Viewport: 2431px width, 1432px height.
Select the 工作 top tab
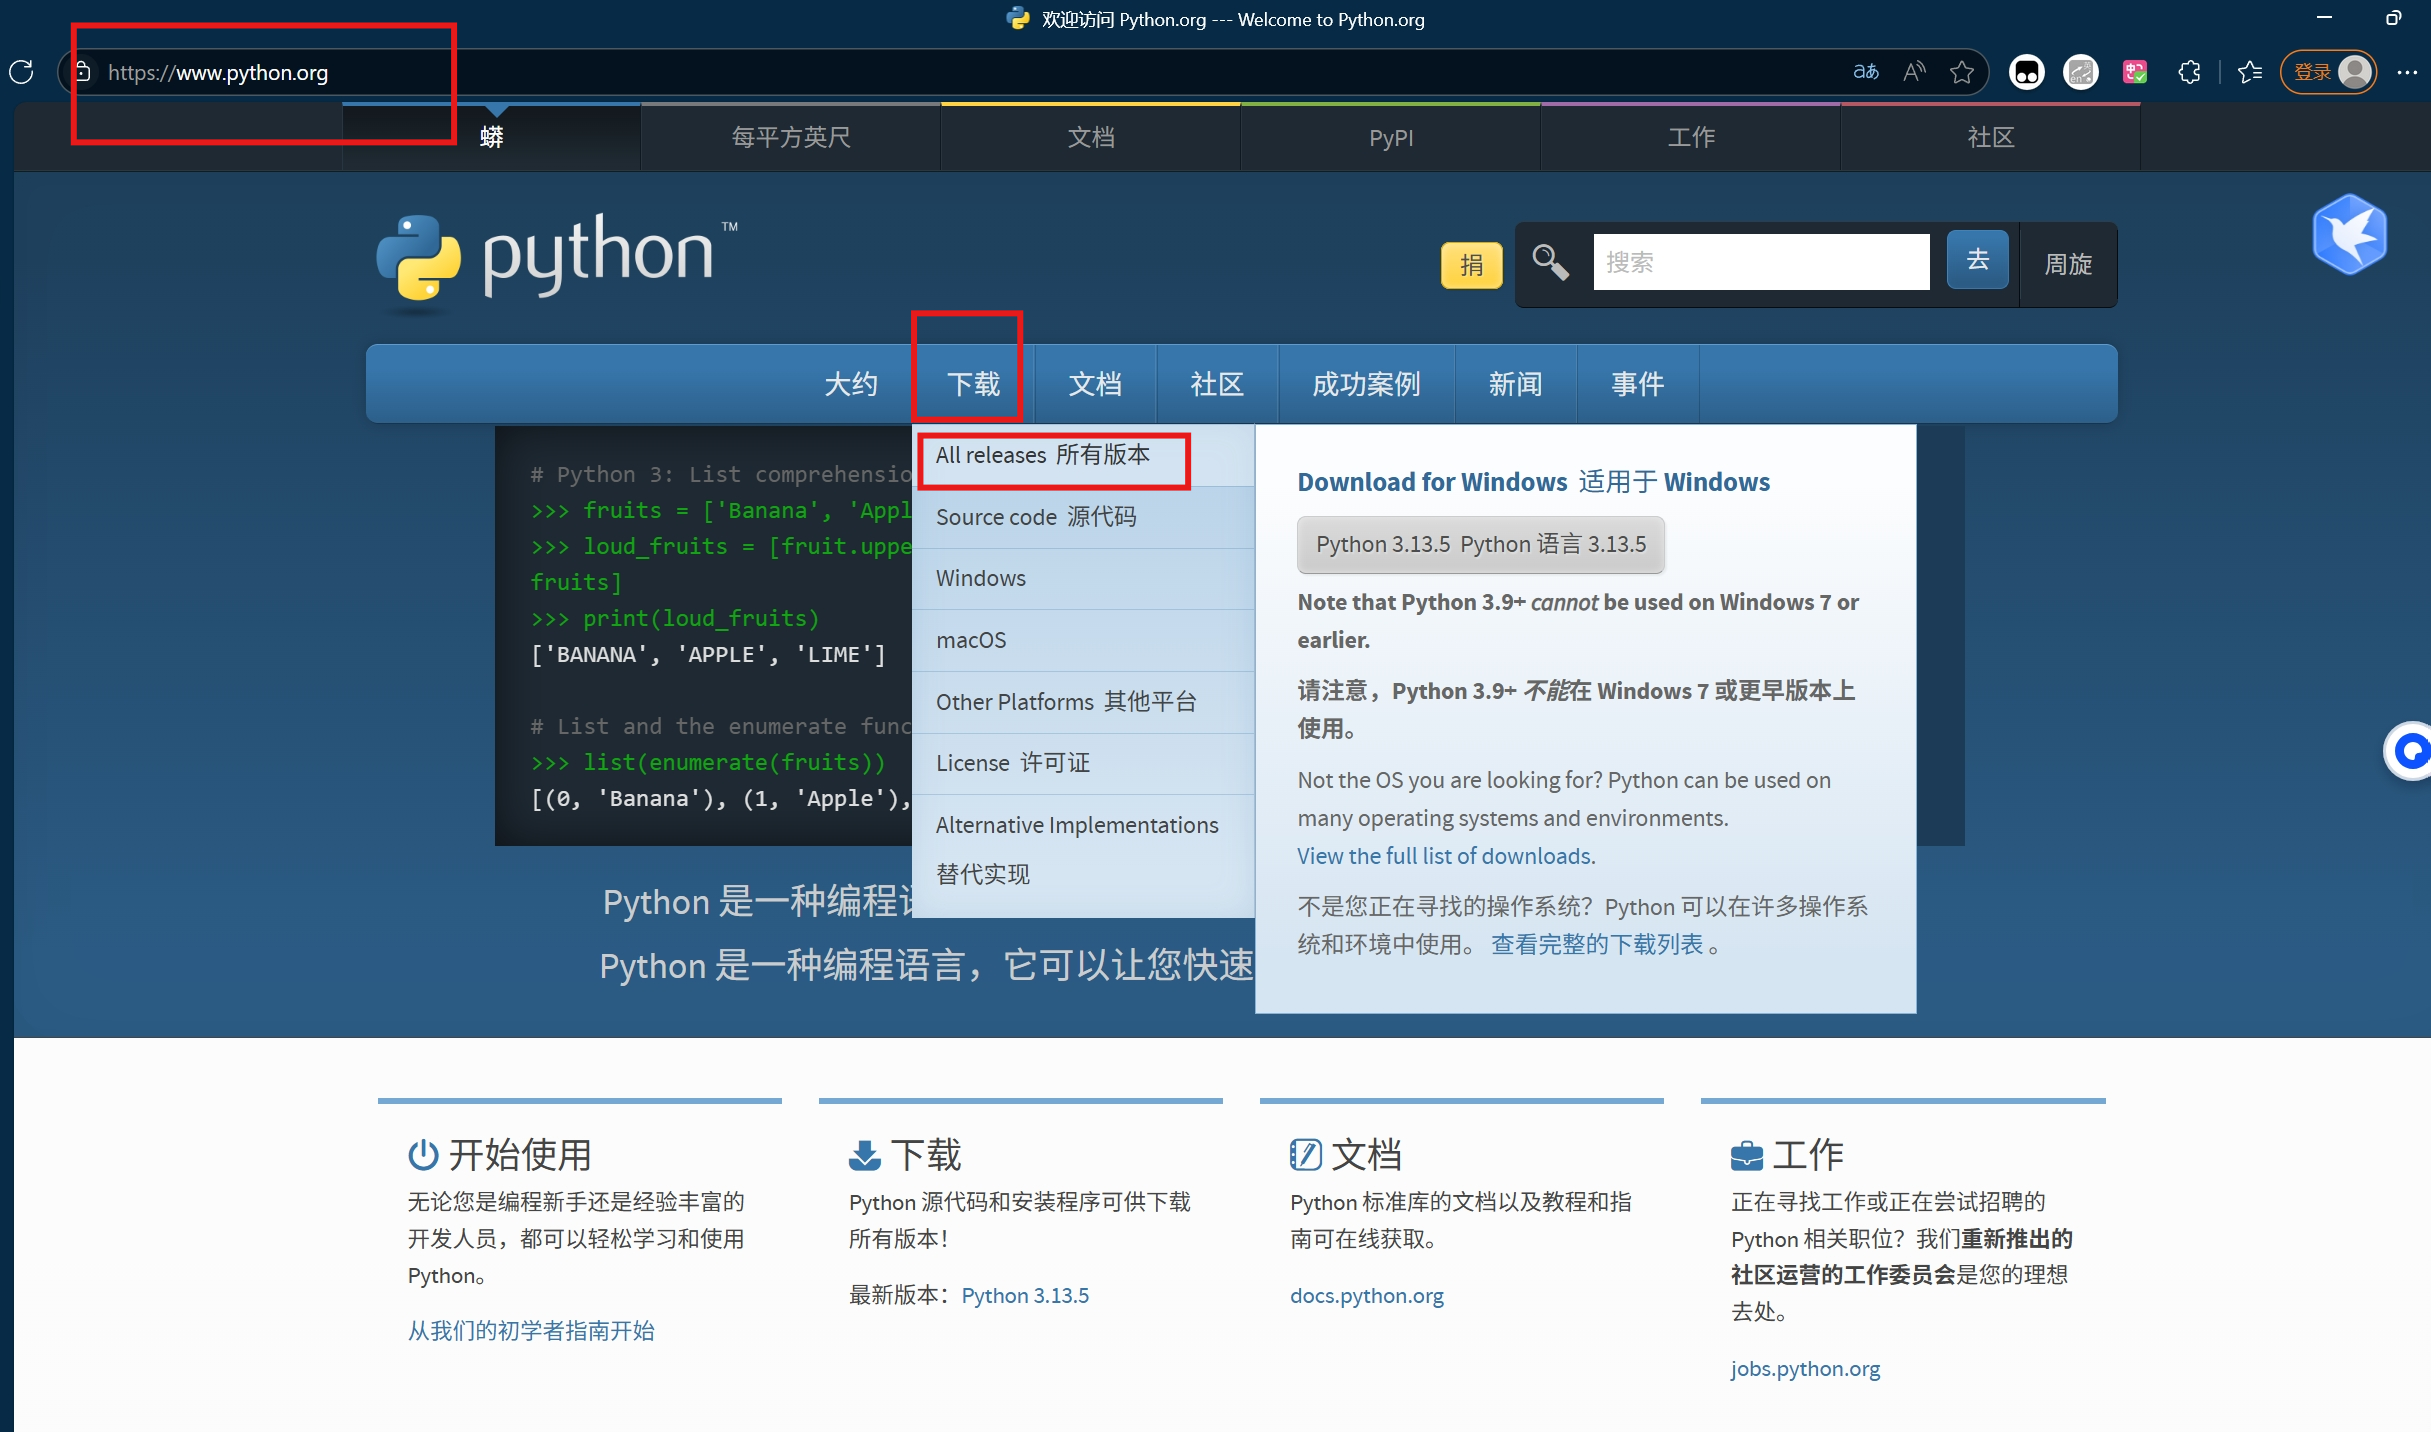pos(1691,138)
